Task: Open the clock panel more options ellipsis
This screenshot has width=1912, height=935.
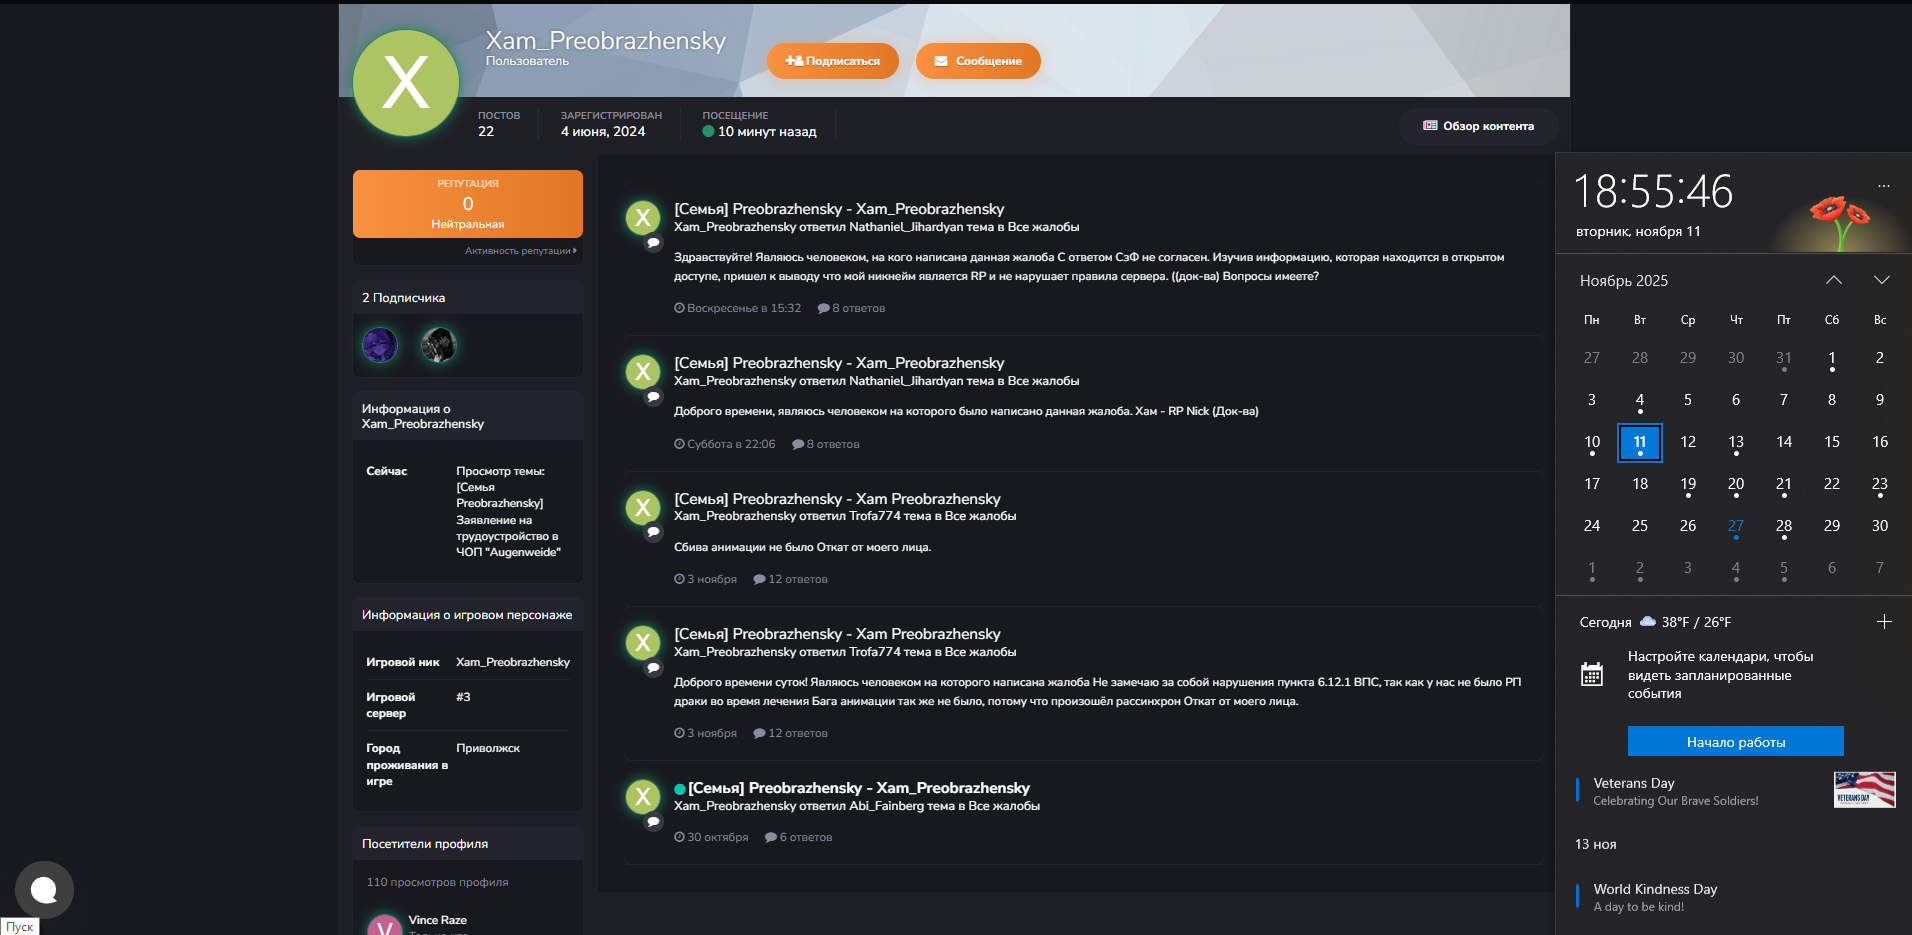Action: tap(1884, 186)
